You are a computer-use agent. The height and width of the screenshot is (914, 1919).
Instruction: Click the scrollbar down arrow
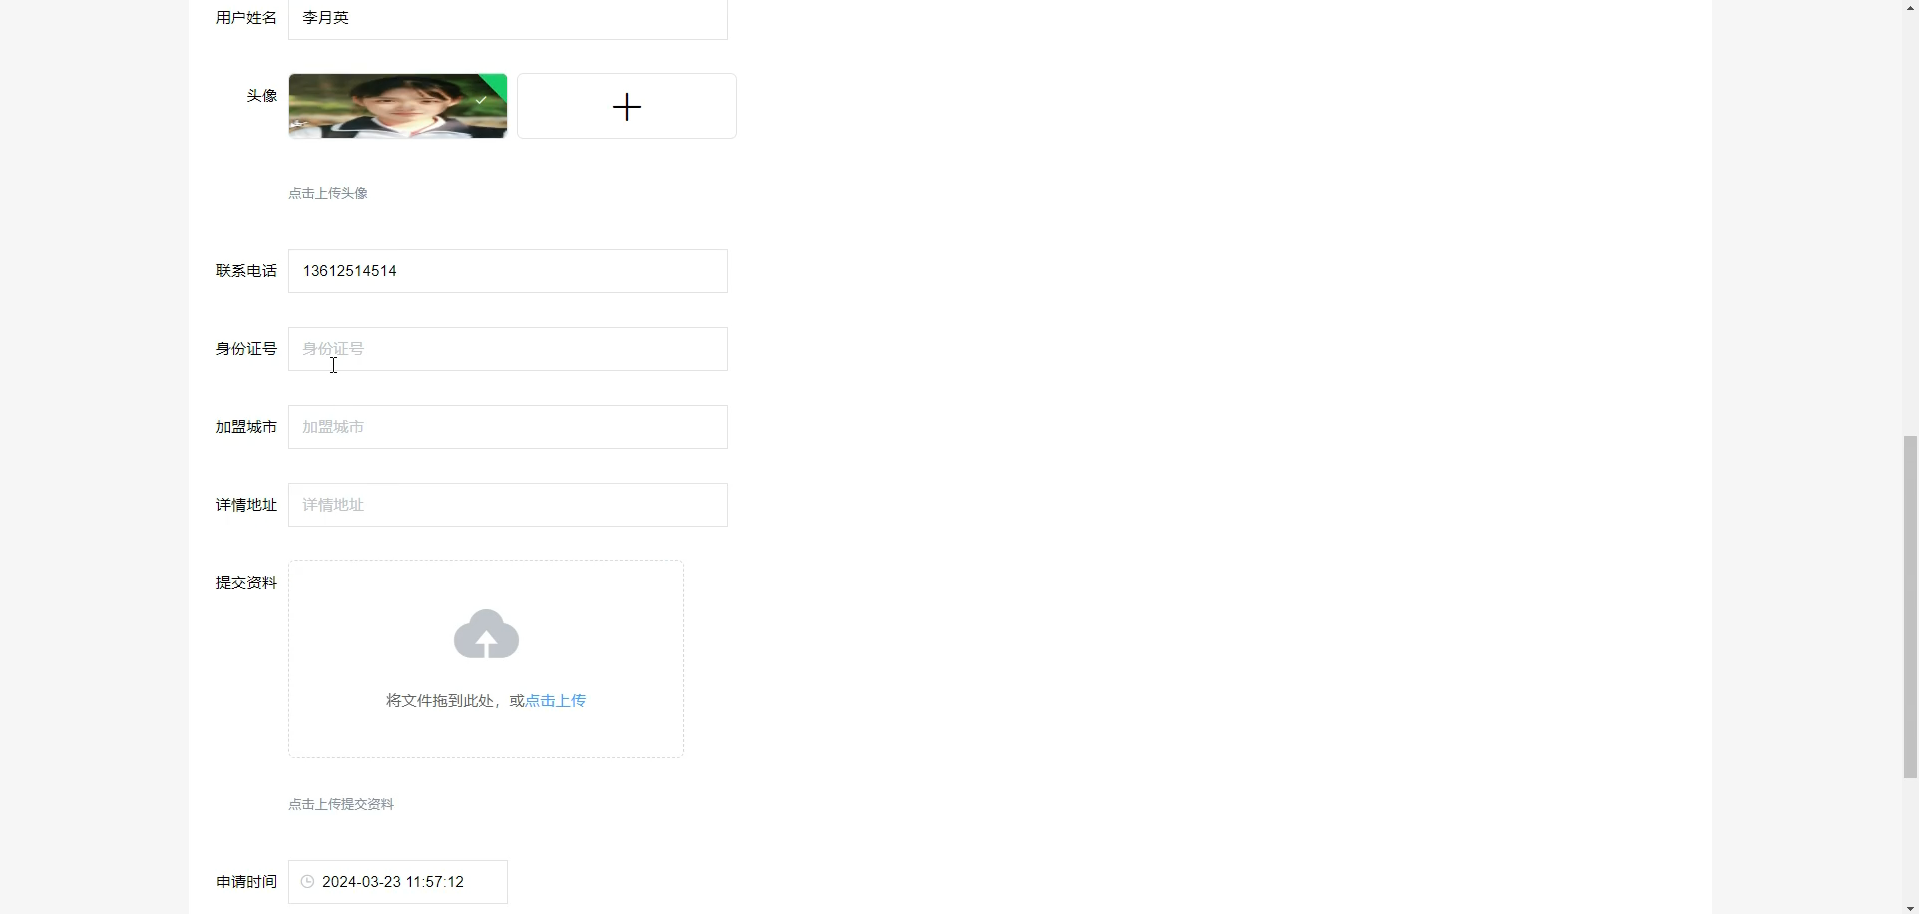[x=1910, y=907]
